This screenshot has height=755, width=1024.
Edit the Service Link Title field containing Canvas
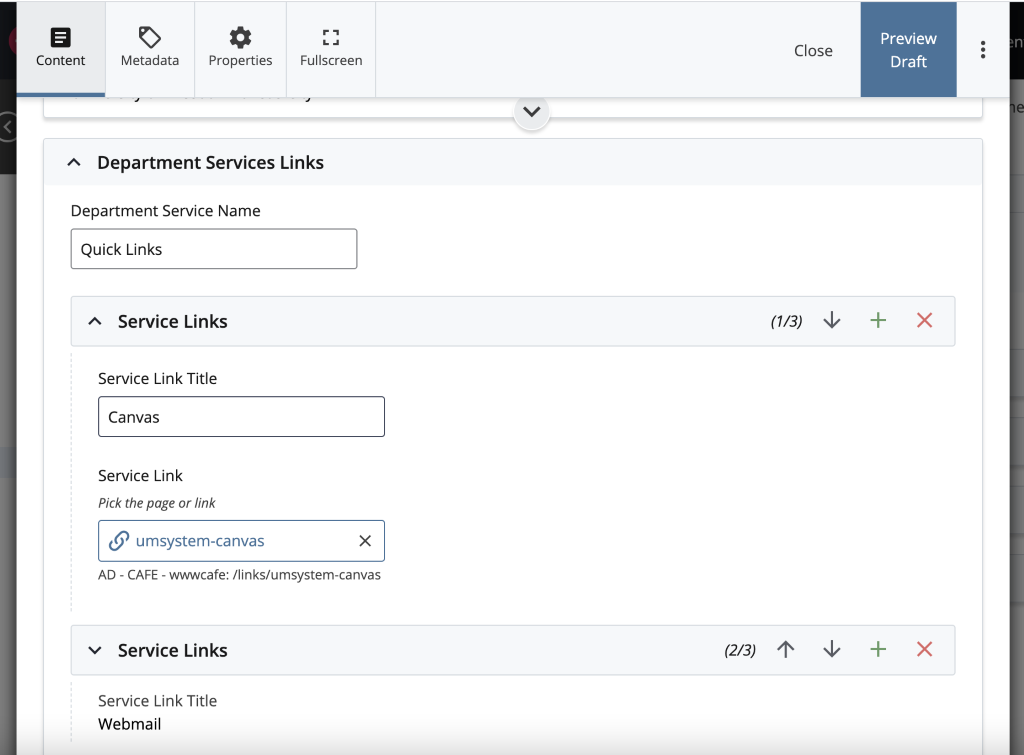pyautogui.click(x=241, y=417)
